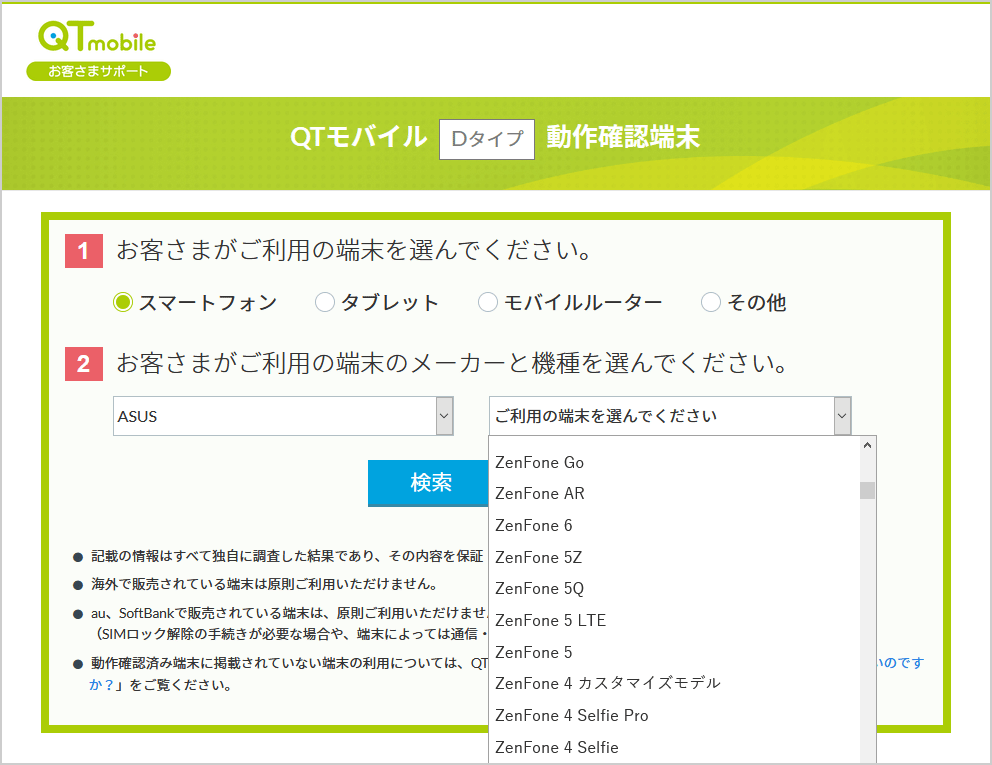
Task: Select ZenFone 4 Selfie Pro option
Action: point(674,715)
